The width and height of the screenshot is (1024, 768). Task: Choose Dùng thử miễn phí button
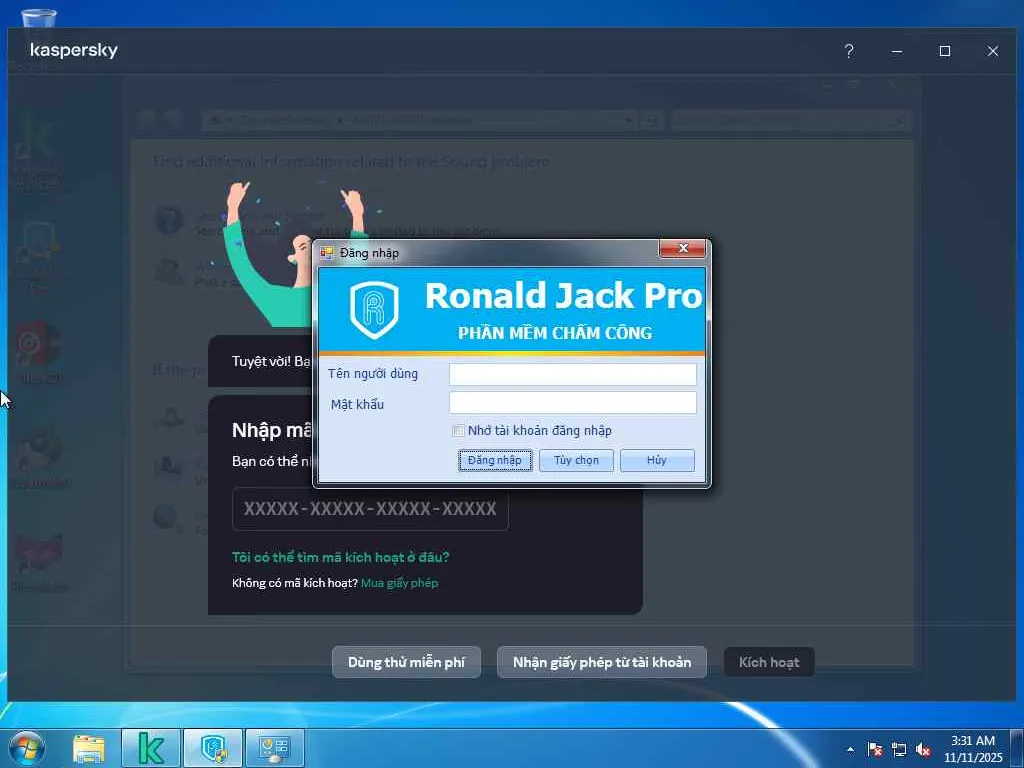406,662
